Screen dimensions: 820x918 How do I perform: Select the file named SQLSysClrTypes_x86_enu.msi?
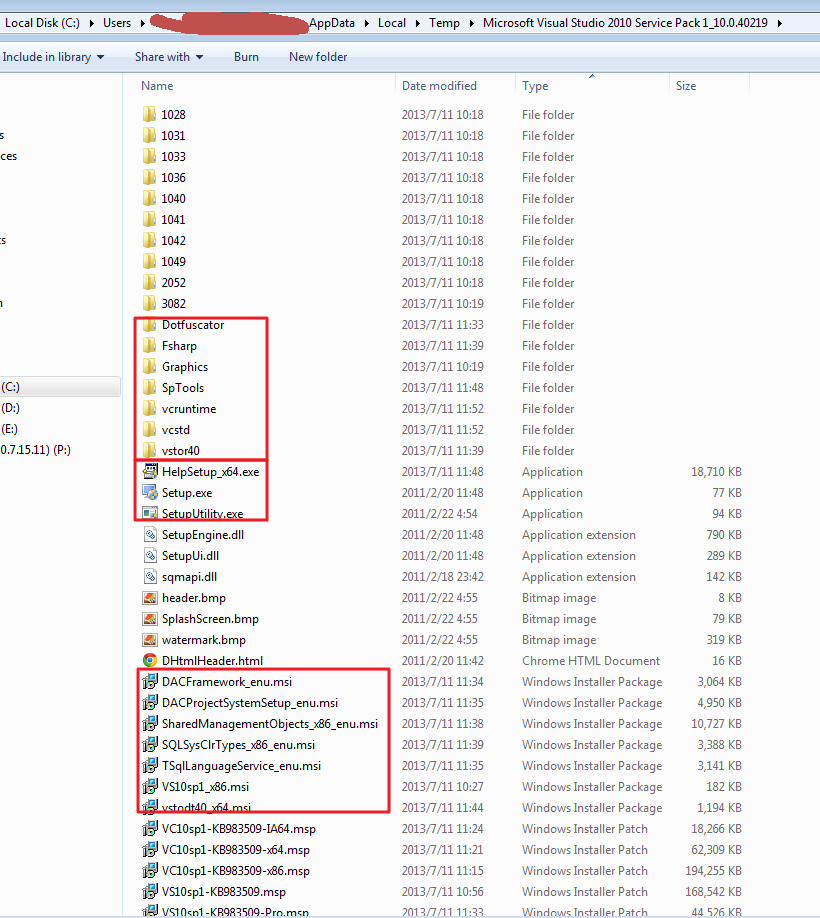pos(238,745)
